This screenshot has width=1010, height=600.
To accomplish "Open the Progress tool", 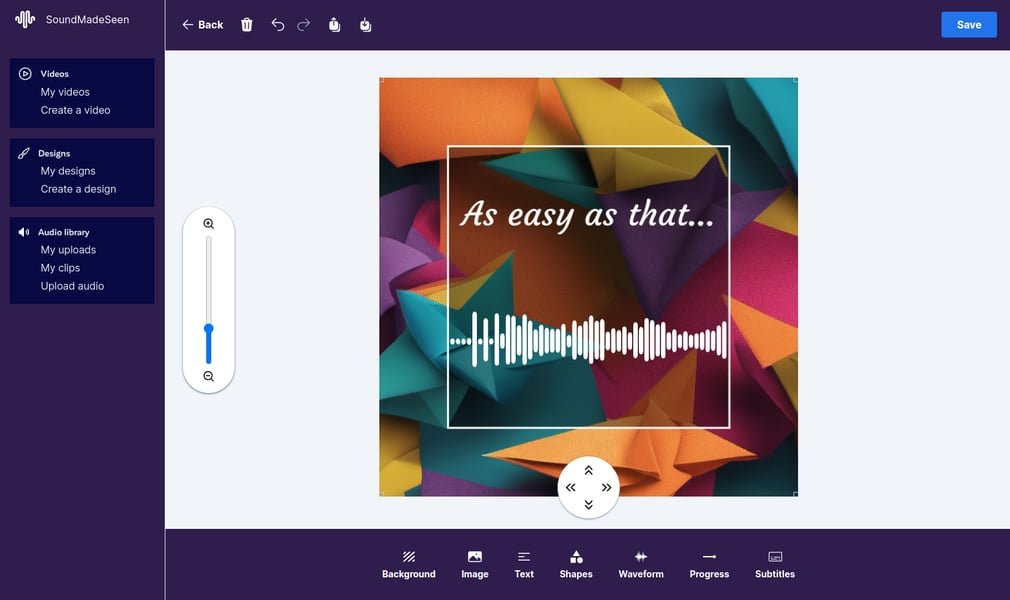I will (x=709, y=565).
